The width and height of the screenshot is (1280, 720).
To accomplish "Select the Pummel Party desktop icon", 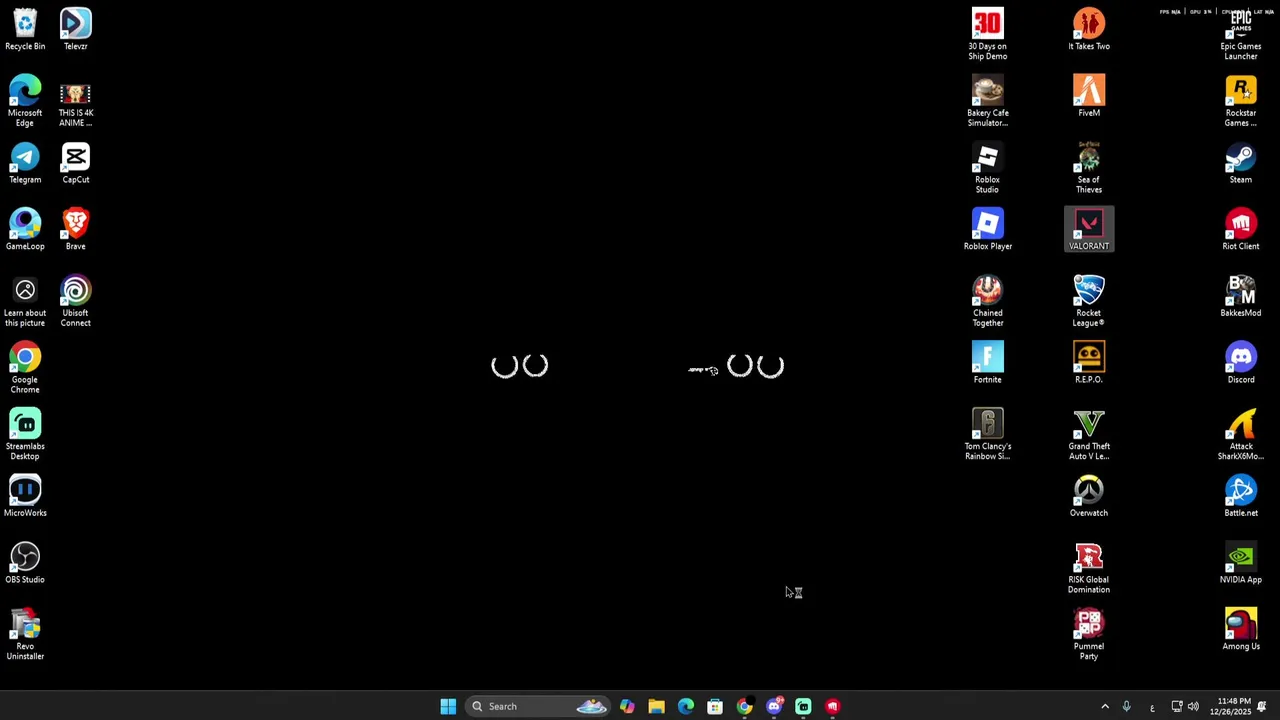I will 1089,635.
